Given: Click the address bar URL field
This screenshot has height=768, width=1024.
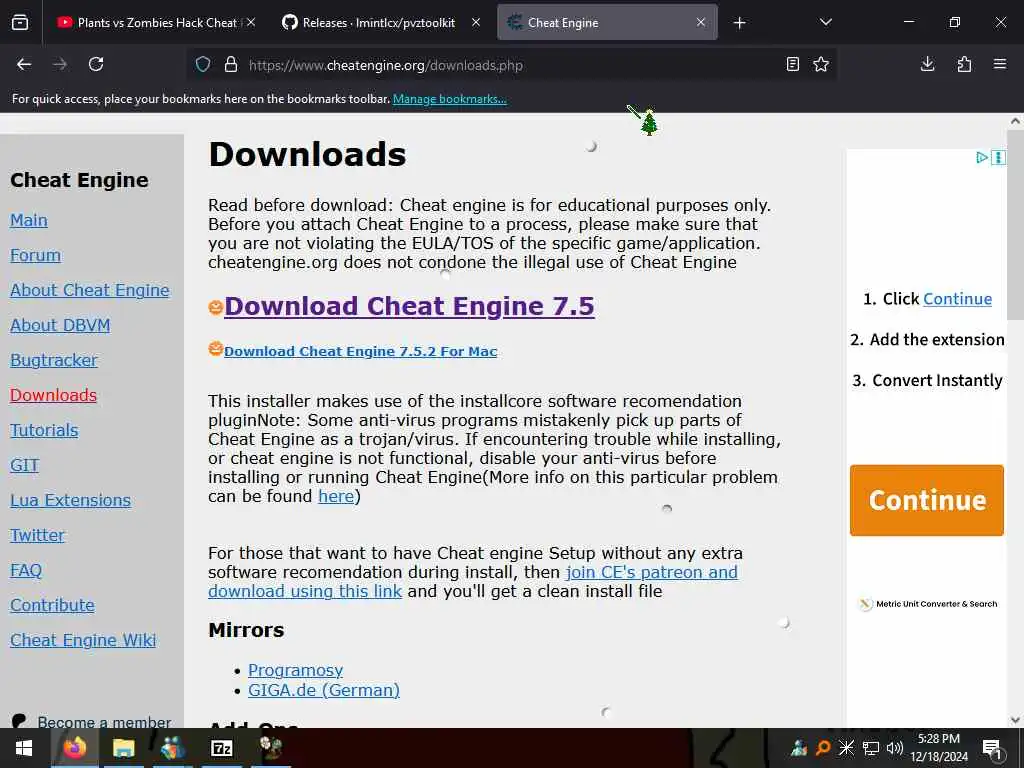Looking at the screenshot, I should (509, 65).
